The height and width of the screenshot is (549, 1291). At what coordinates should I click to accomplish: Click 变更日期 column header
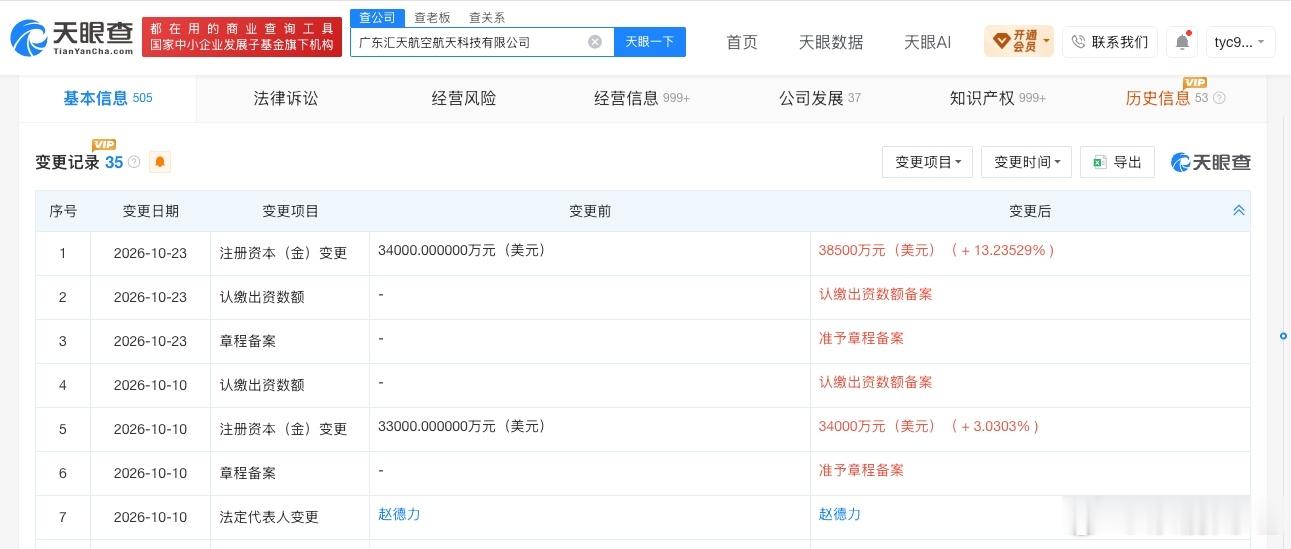pyautogui.click(x=151, y=211)
